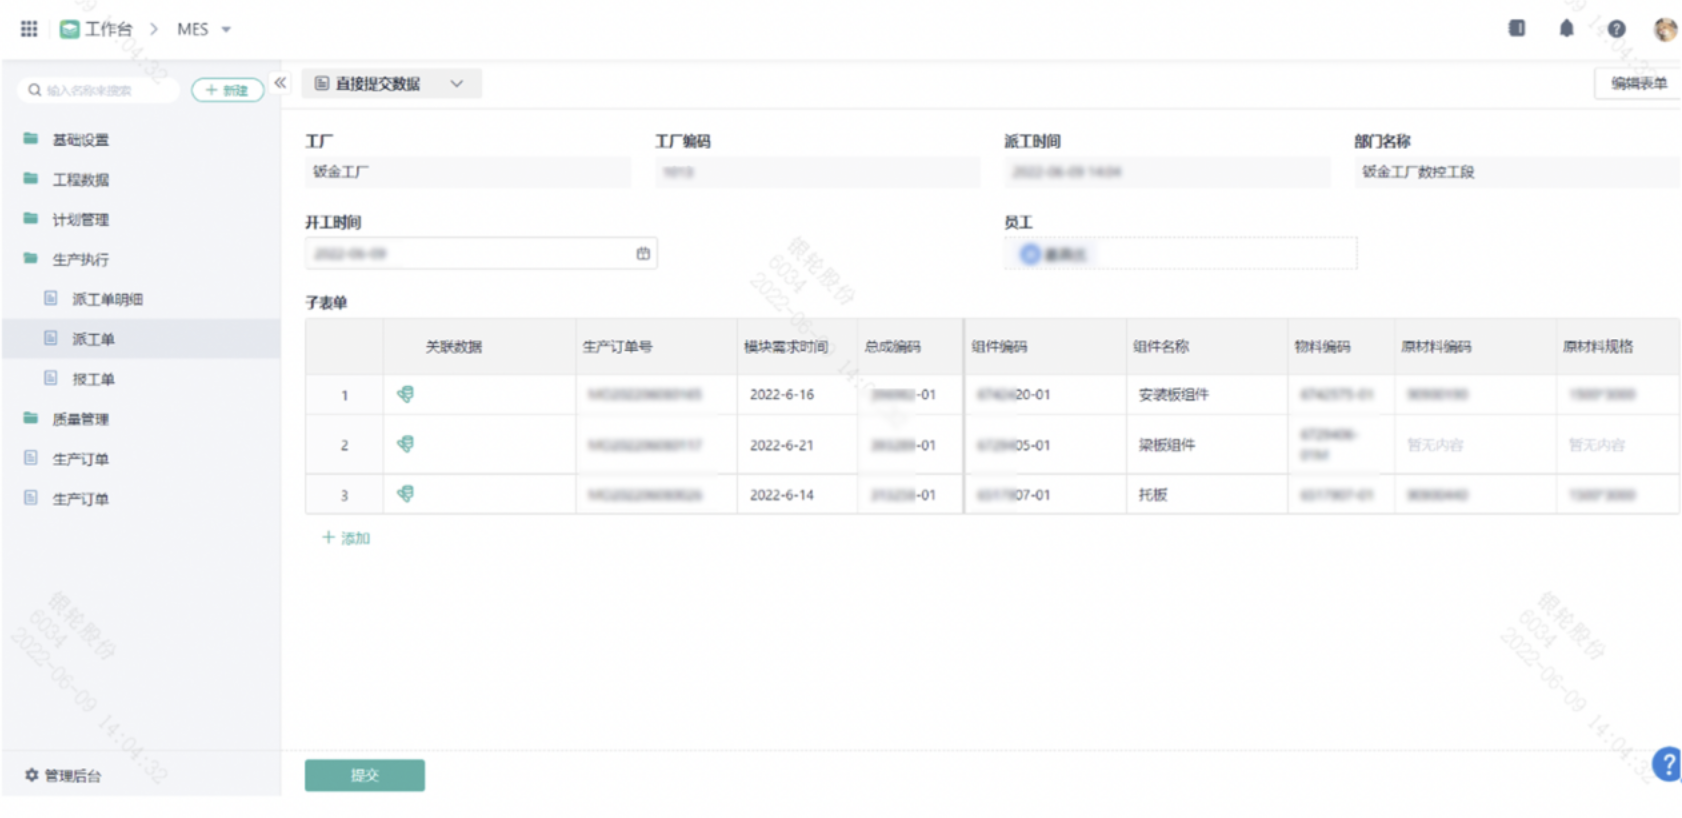
Task: Select the 托板 cell
Action: point(1207,495)
